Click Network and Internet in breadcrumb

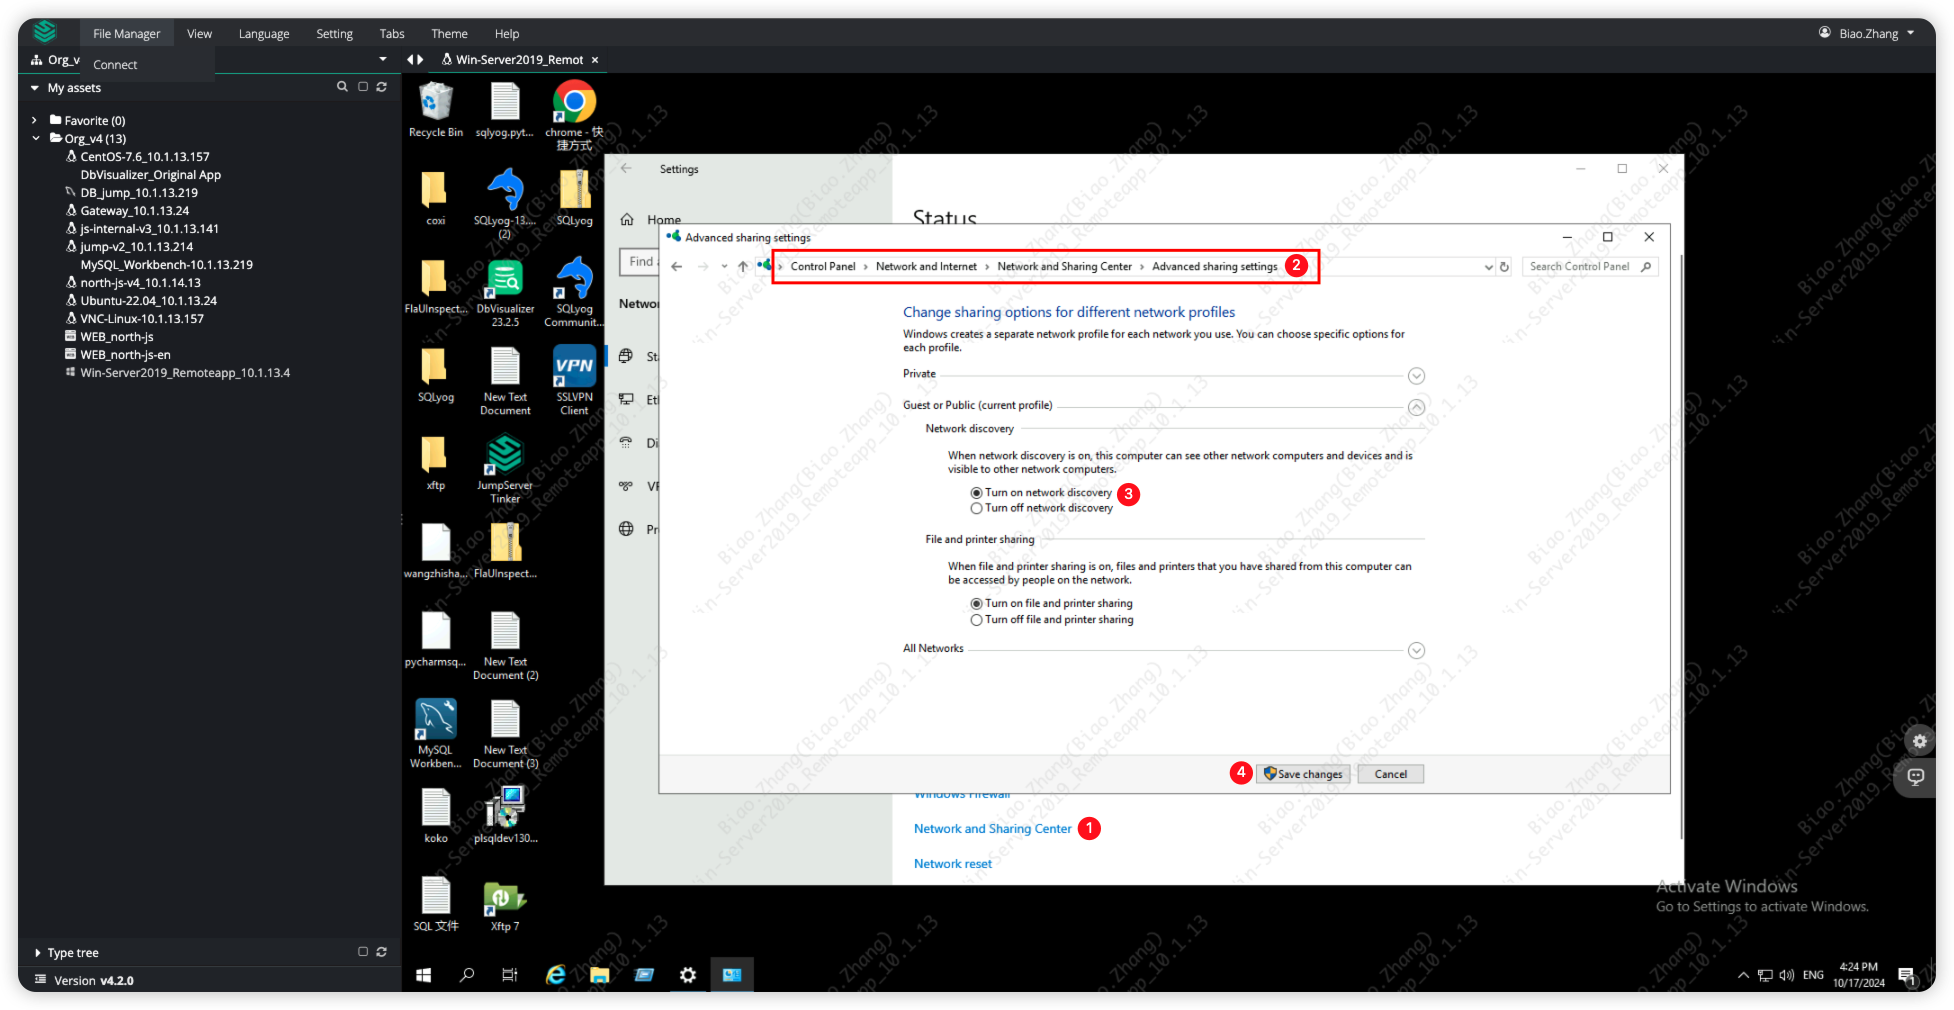[926, 267]
